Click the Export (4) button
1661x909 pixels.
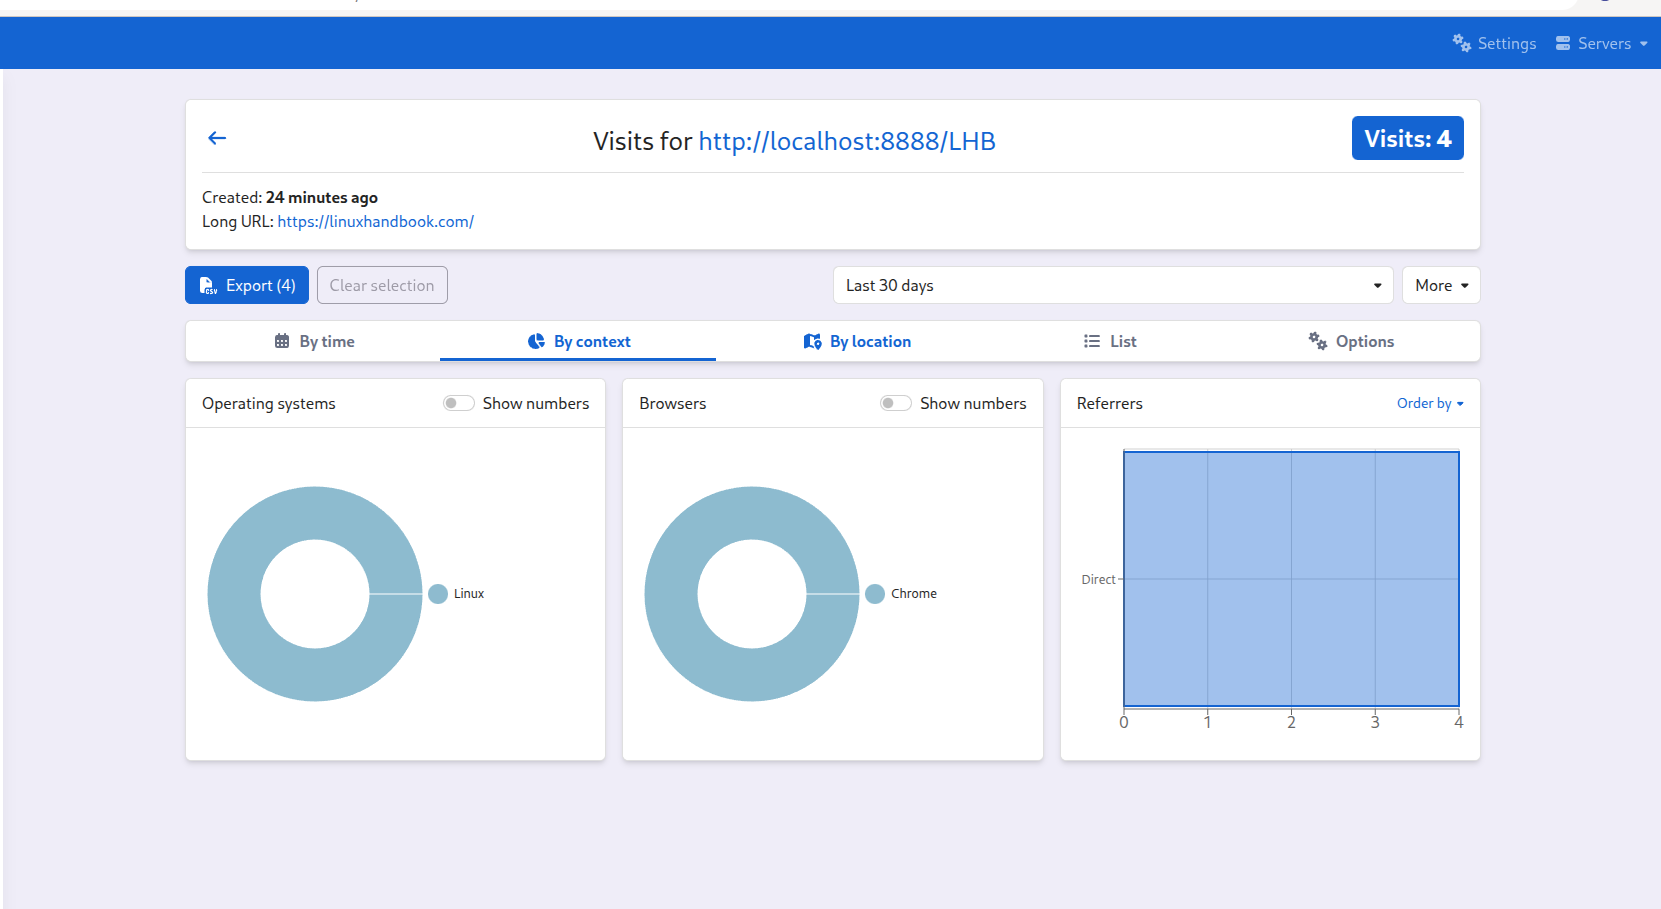[247, 285]
